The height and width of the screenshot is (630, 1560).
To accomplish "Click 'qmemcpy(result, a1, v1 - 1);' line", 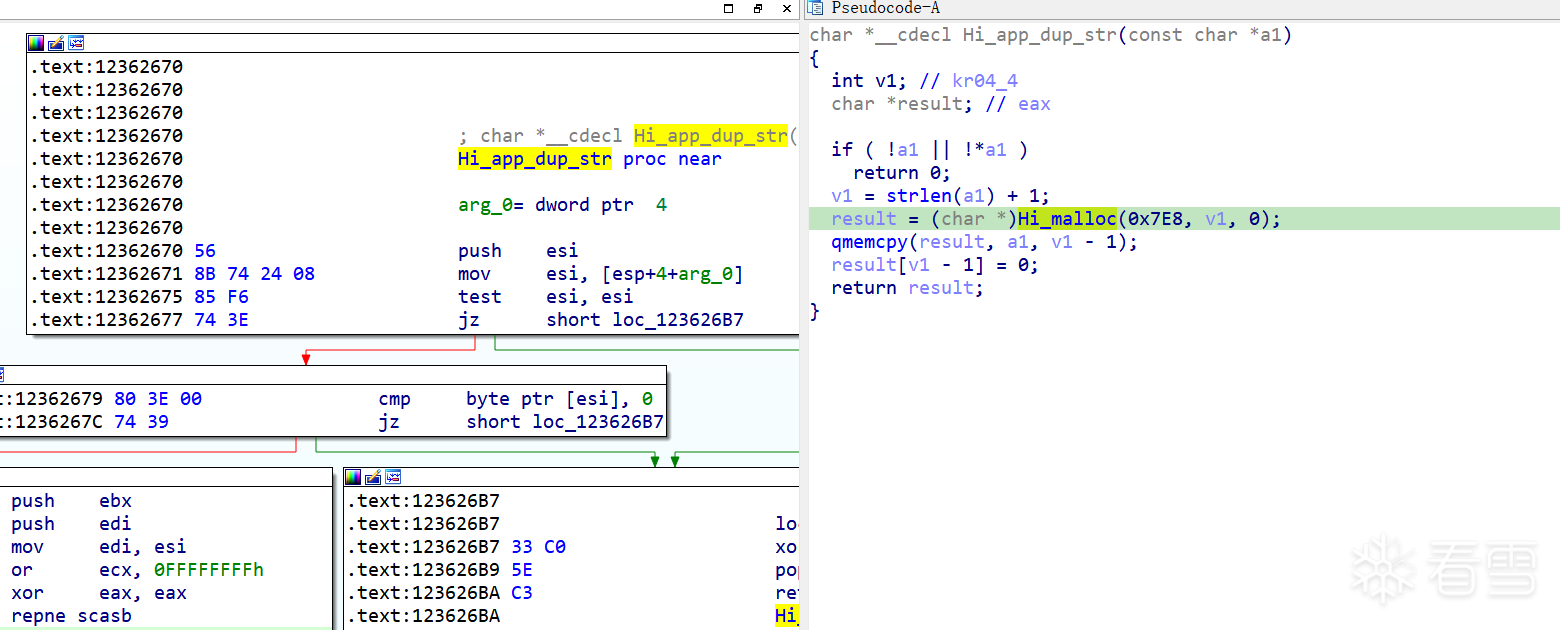I will click(985, 242).
